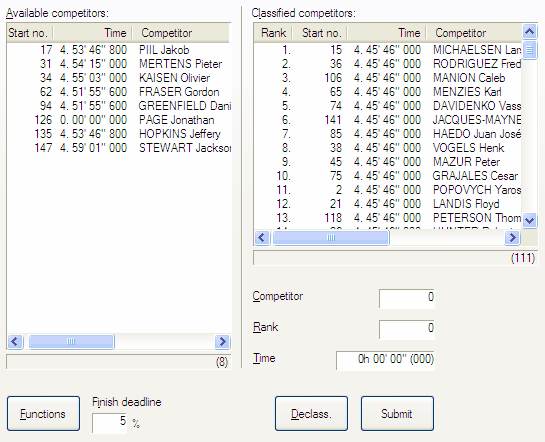Click Rank column header in classified list
Screen dimensions: 545x442
tap(273, 33)
